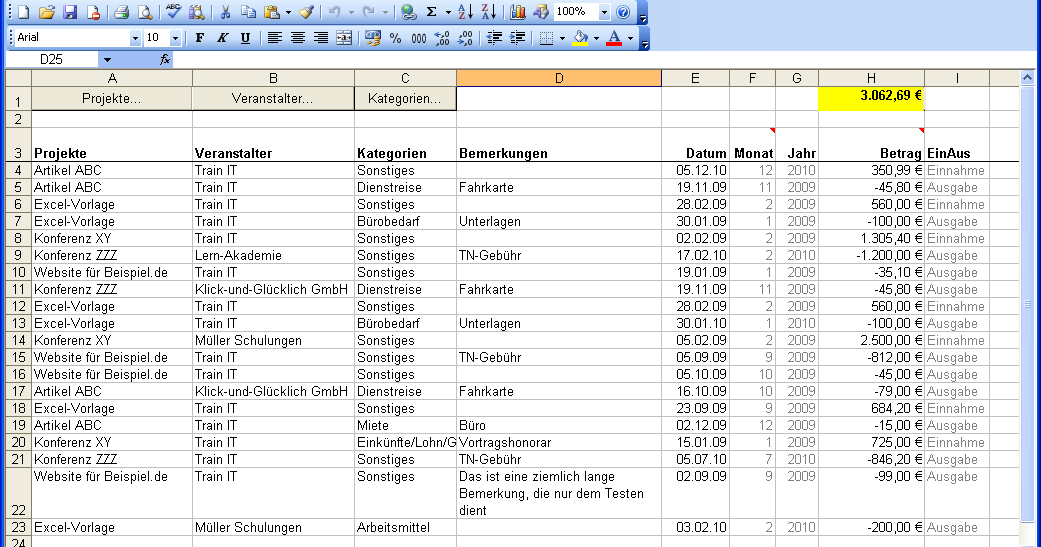Run the ABC spelling check

coord(173,12)
